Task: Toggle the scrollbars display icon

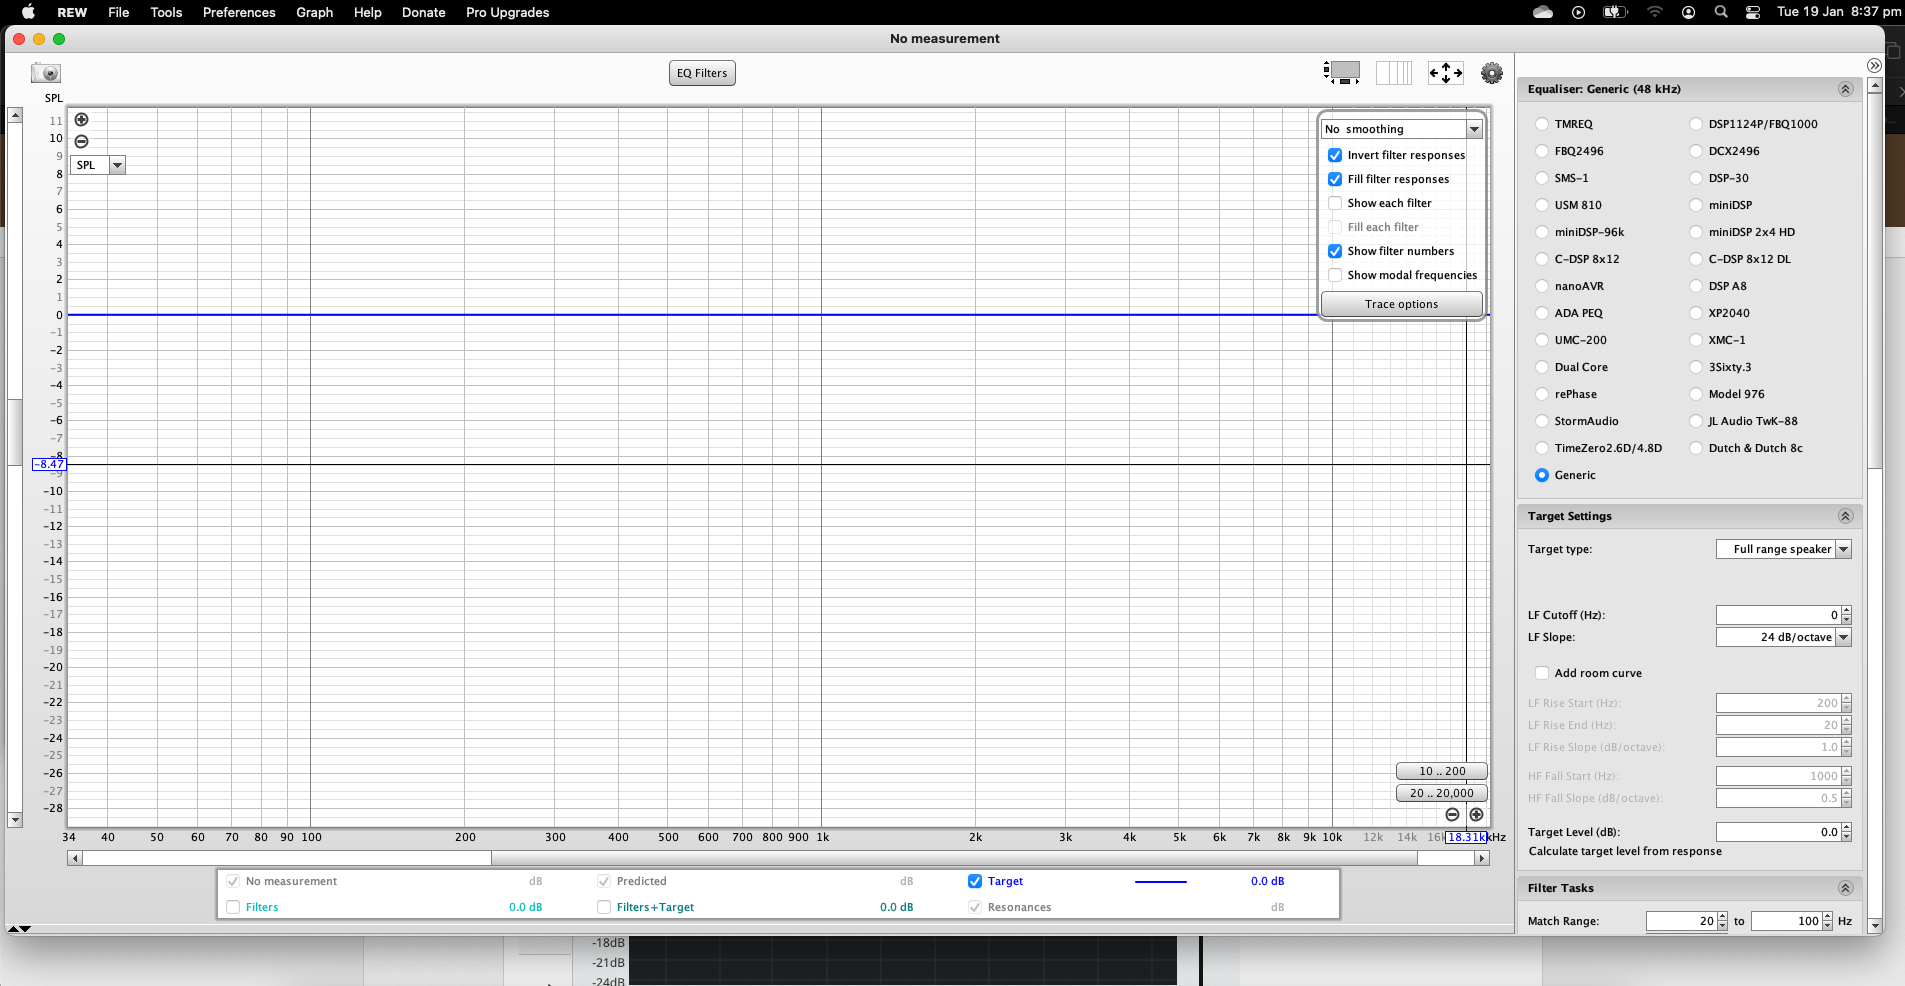Action: click(1342, 72)
